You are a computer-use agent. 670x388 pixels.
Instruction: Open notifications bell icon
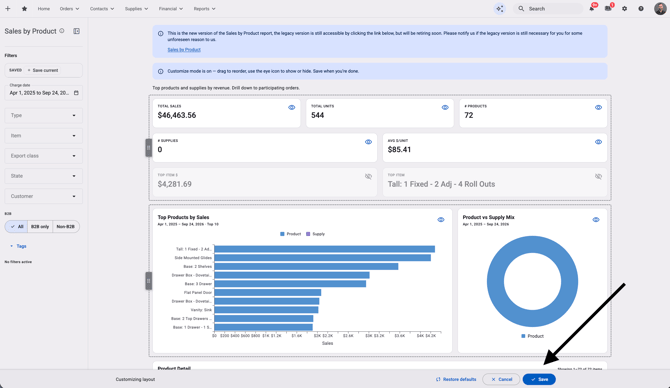click(x=592, y=9)
